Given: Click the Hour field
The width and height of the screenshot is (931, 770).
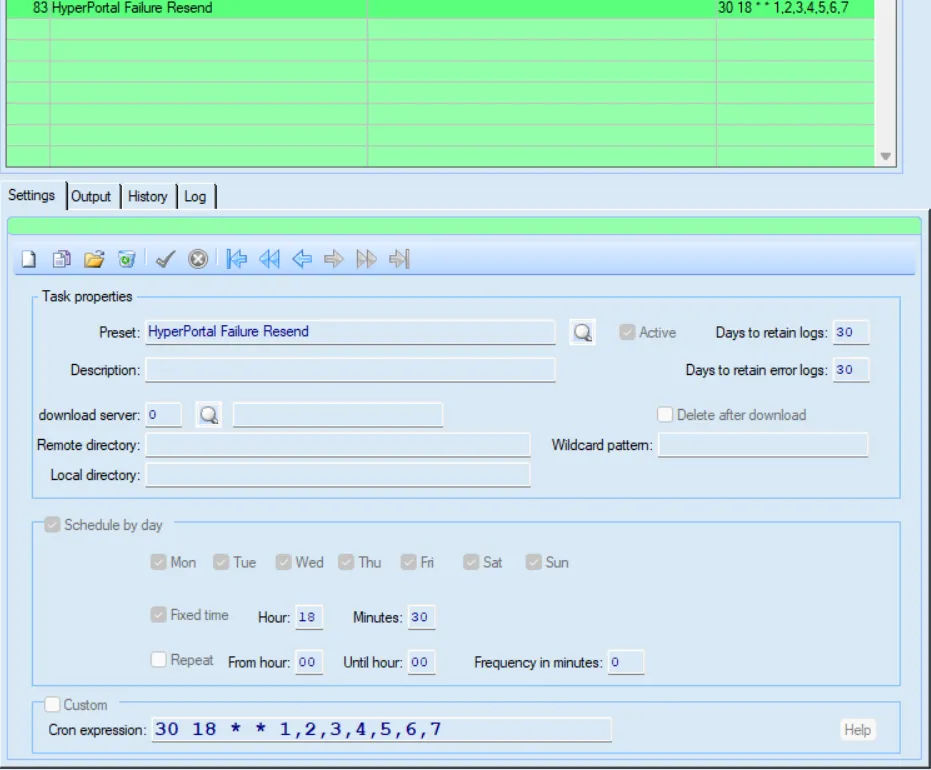Looking at the screenshot, I should 309,617.
